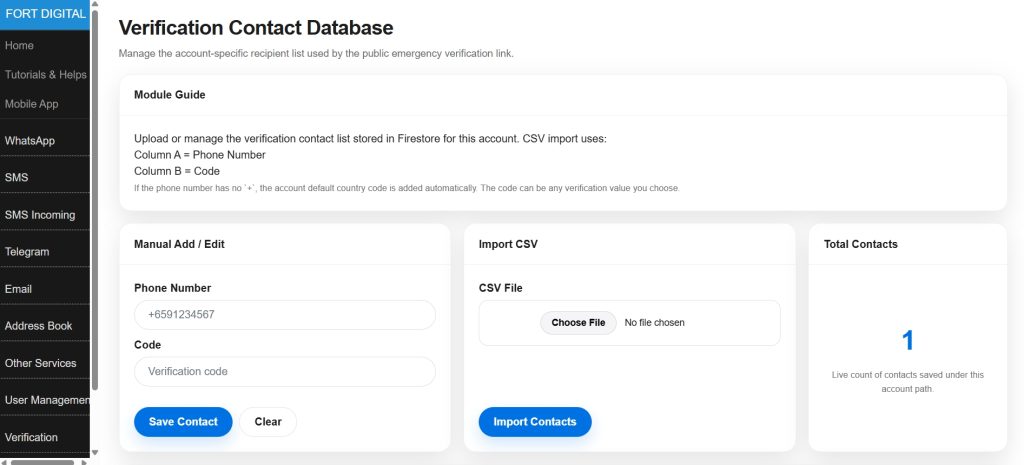
Task: Hit the Clear button
Action: point(268,422)
